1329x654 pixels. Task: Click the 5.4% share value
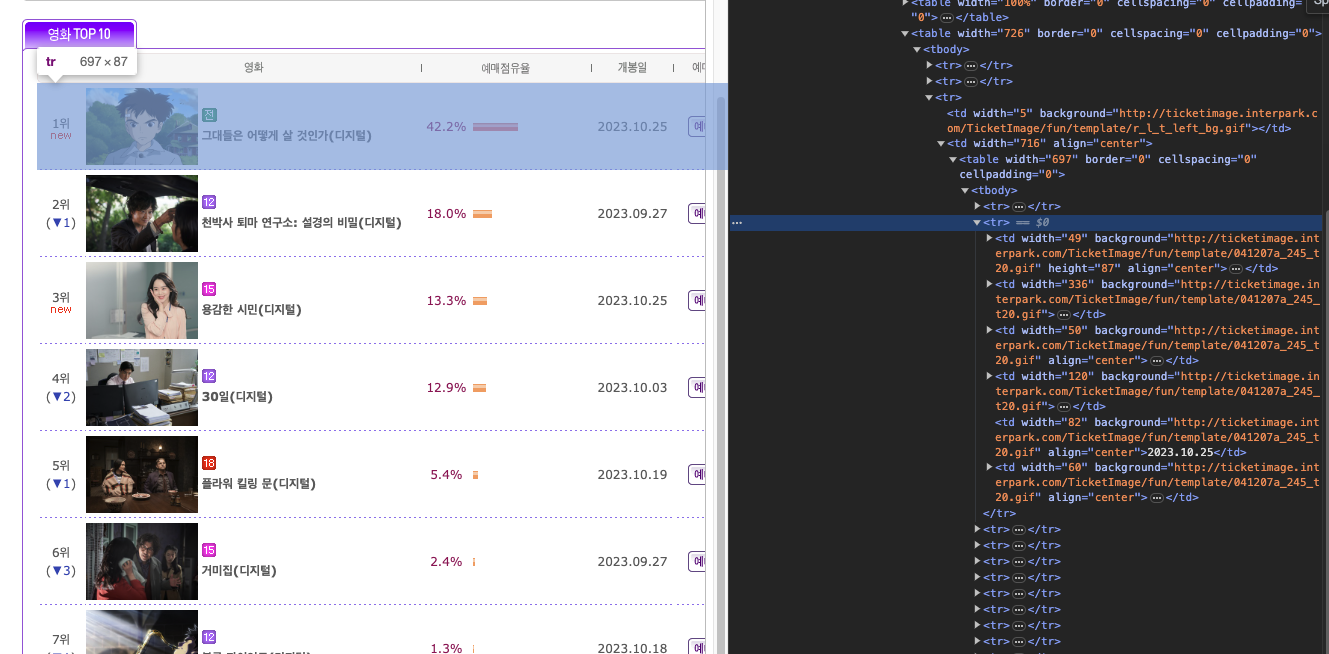point(446,475)
